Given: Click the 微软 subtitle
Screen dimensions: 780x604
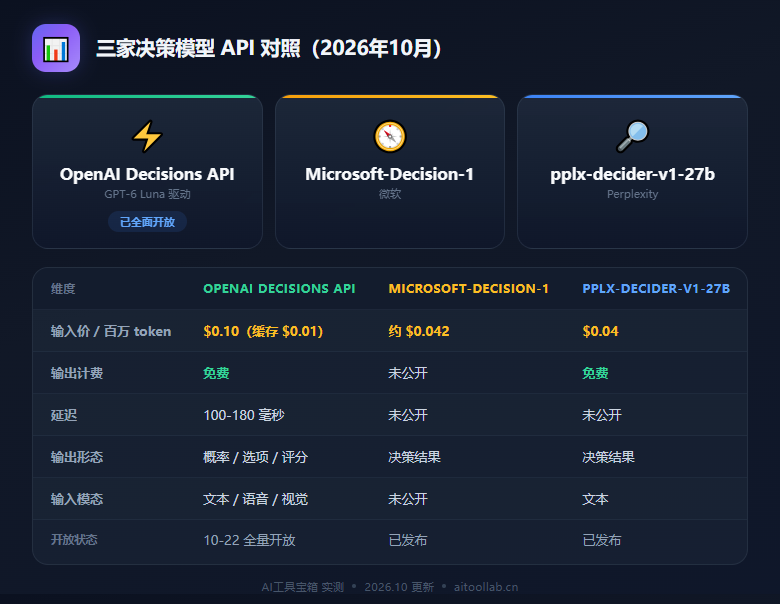Looking at the screenshot, I should pyautogui.click(x=390, y=194).
